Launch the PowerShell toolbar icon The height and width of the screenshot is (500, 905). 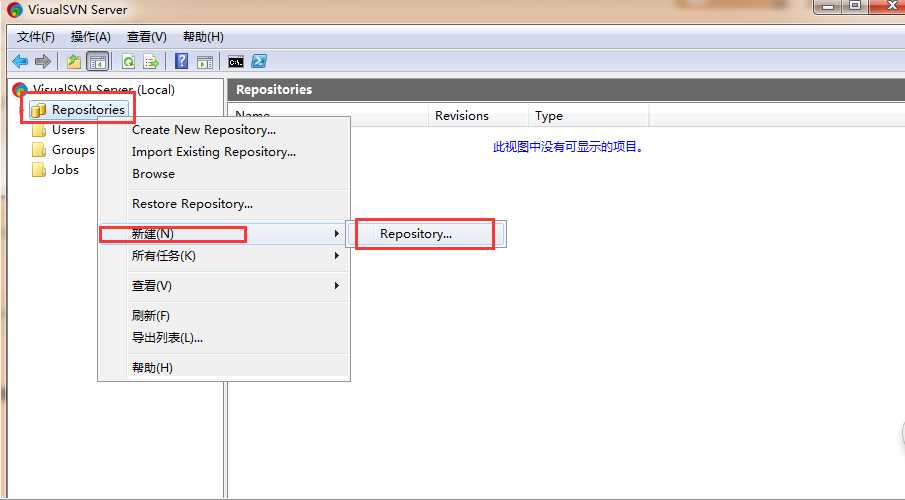[x=259, y=61]
